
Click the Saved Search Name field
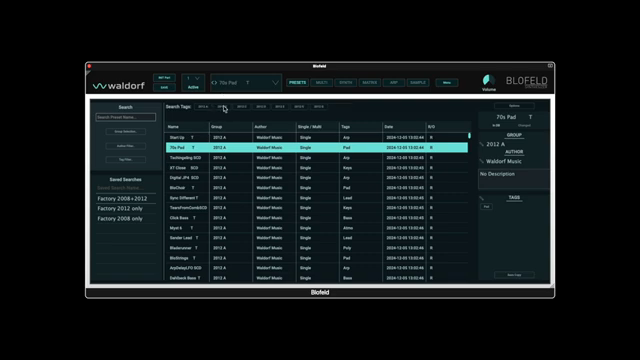pyautogui.click(x=126, y=188)
